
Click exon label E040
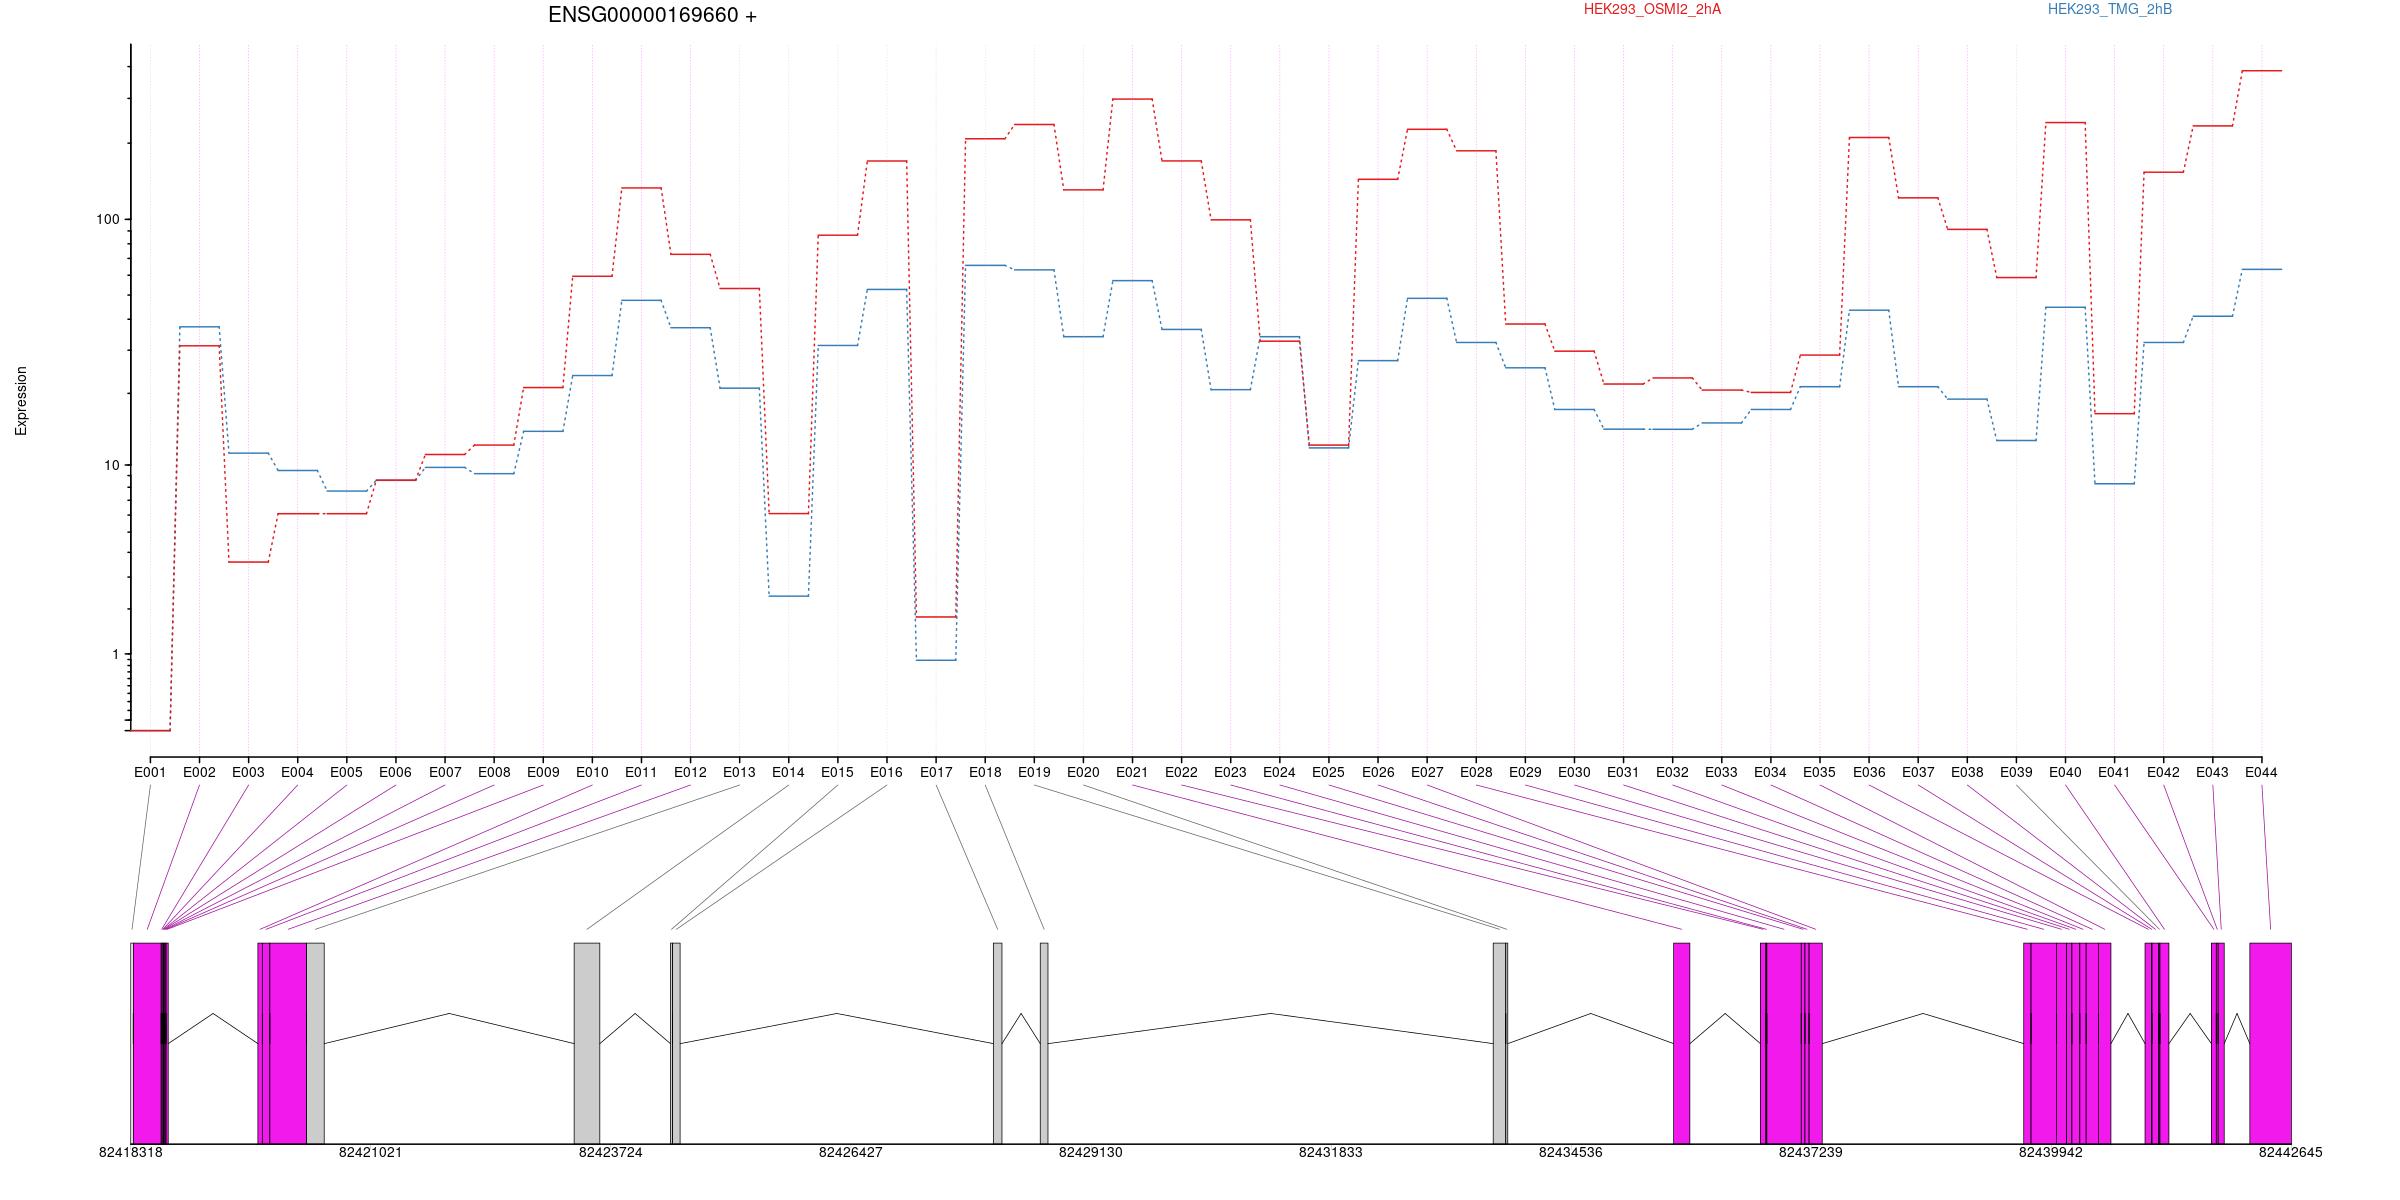coord(2065,772)
